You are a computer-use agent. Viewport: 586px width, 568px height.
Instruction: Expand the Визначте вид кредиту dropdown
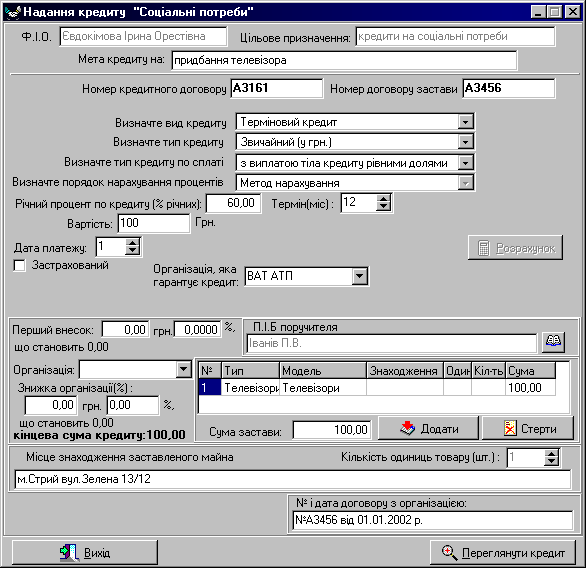tap(465, 122)
